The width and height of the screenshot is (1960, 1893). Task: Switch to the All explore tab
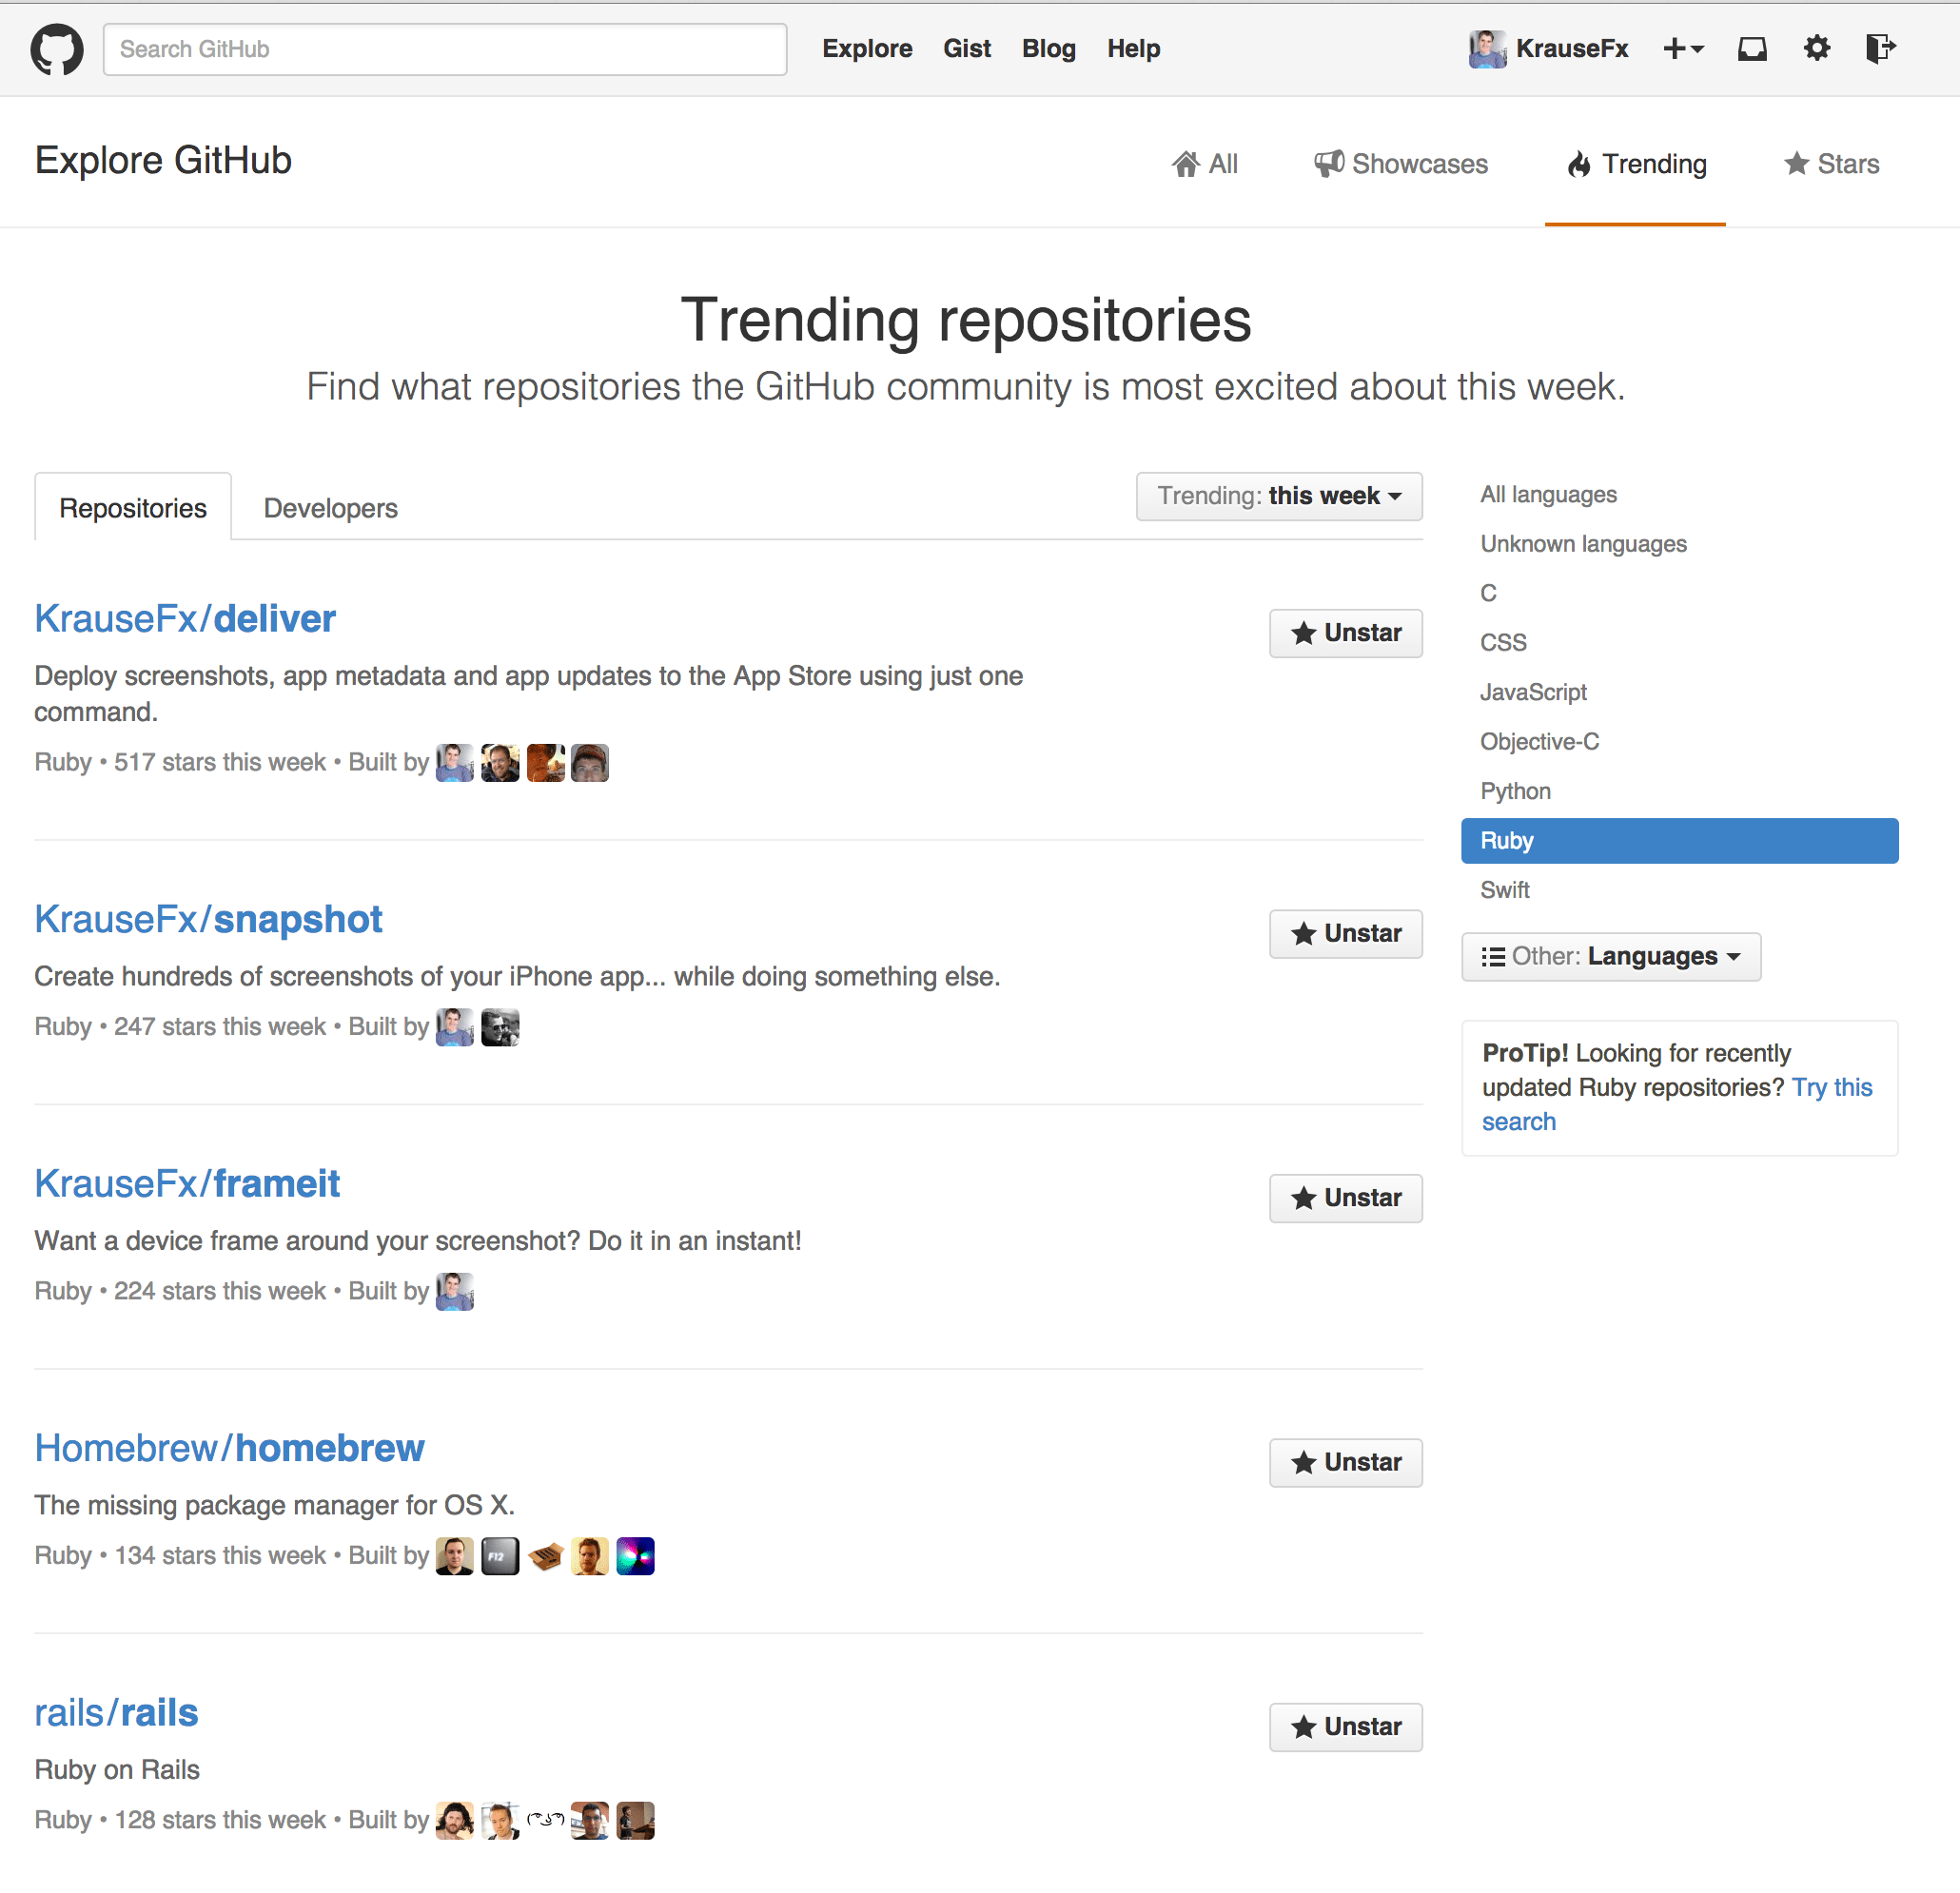click(1205, 164)
